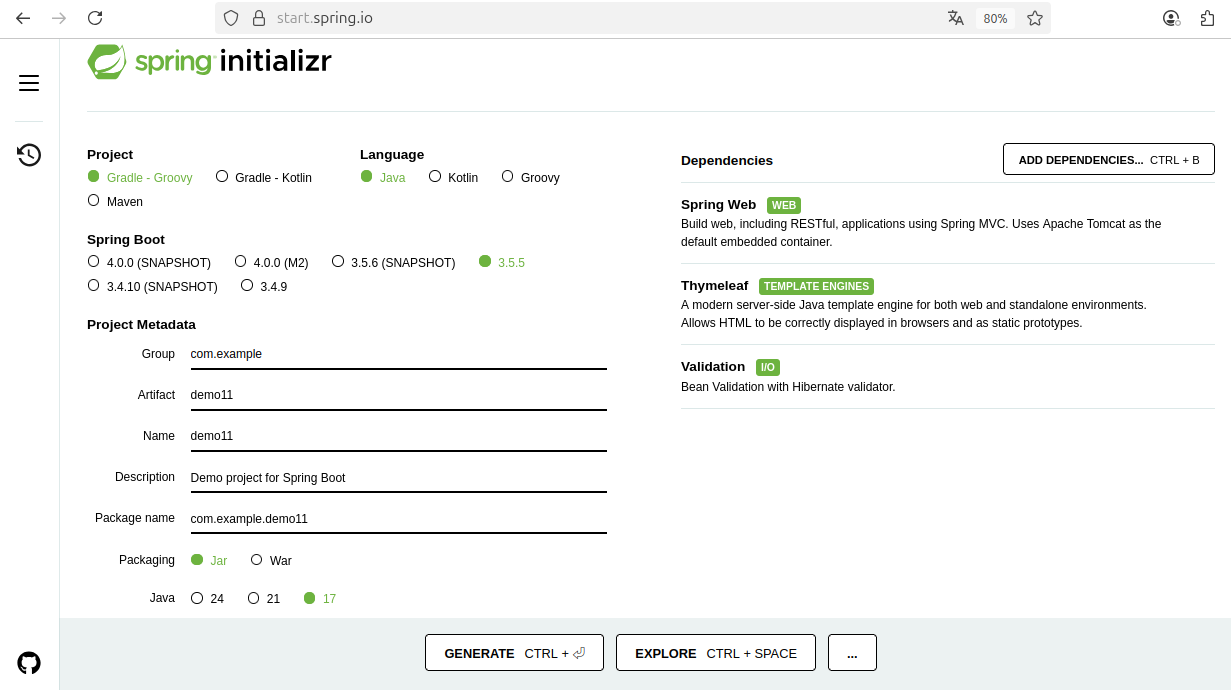Select Java version 24
Screen dimensions: 1231x690
207,598
